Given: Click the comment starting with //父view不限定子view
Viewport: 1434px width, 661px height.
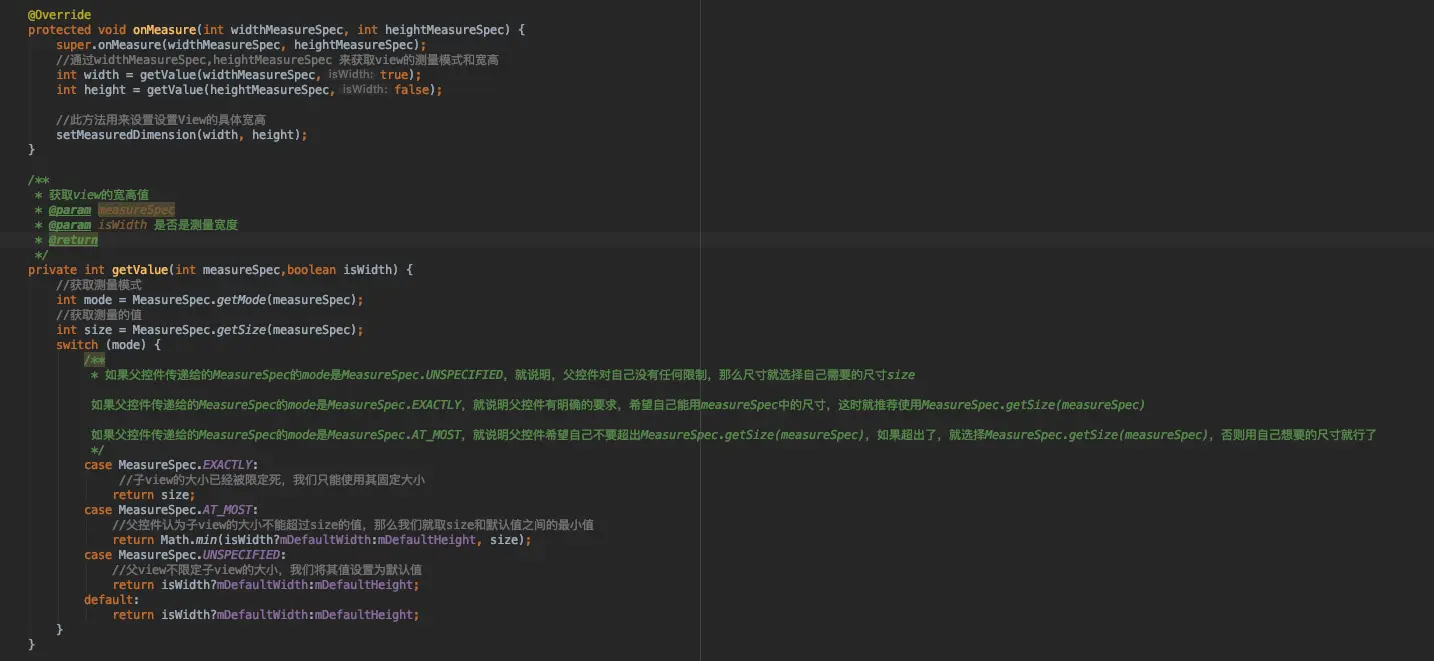Looking at the screenshot, I should pyautogui.click(x=267, y=570).
